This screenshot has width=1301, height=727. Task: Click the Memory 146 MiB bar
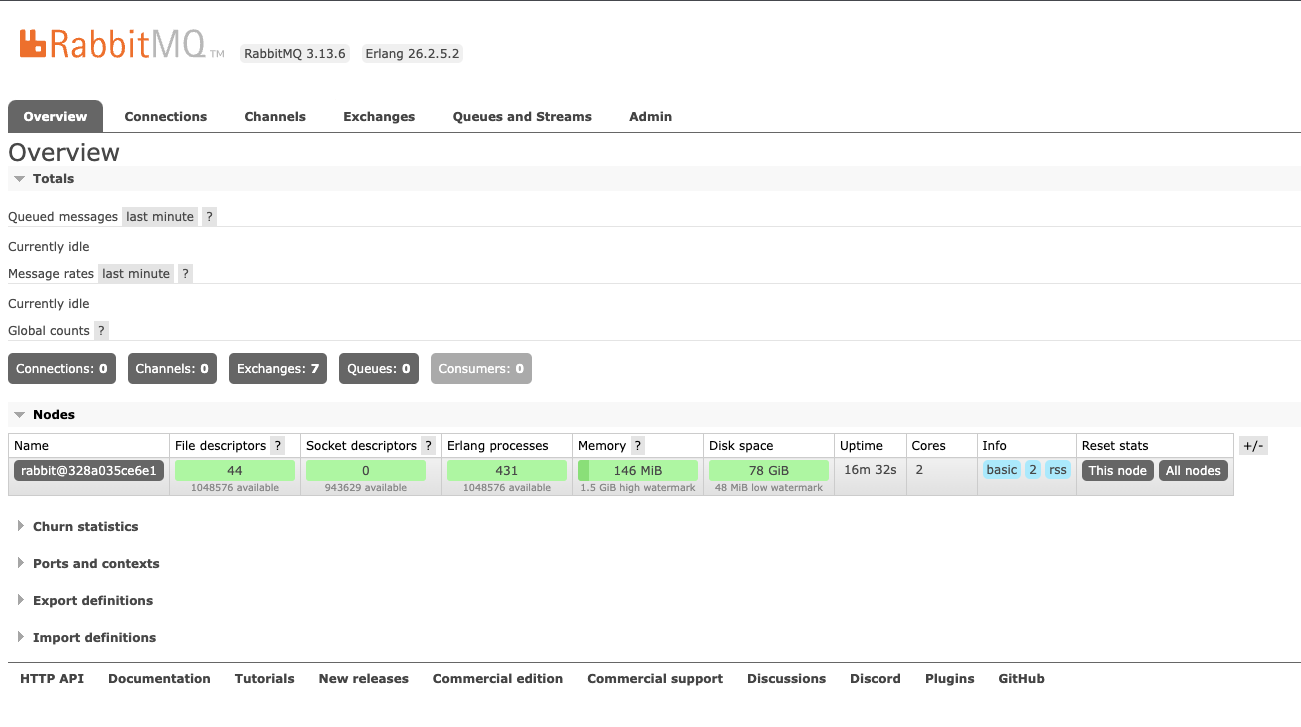pyautogui.click(x=638, y=471)
